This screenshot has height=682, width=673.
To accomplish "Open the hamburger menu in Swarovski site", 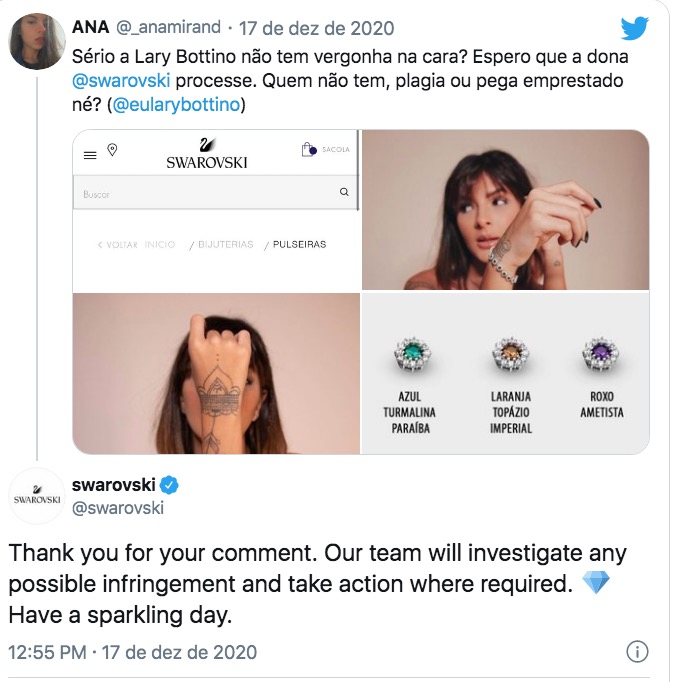I will point(90,155).
